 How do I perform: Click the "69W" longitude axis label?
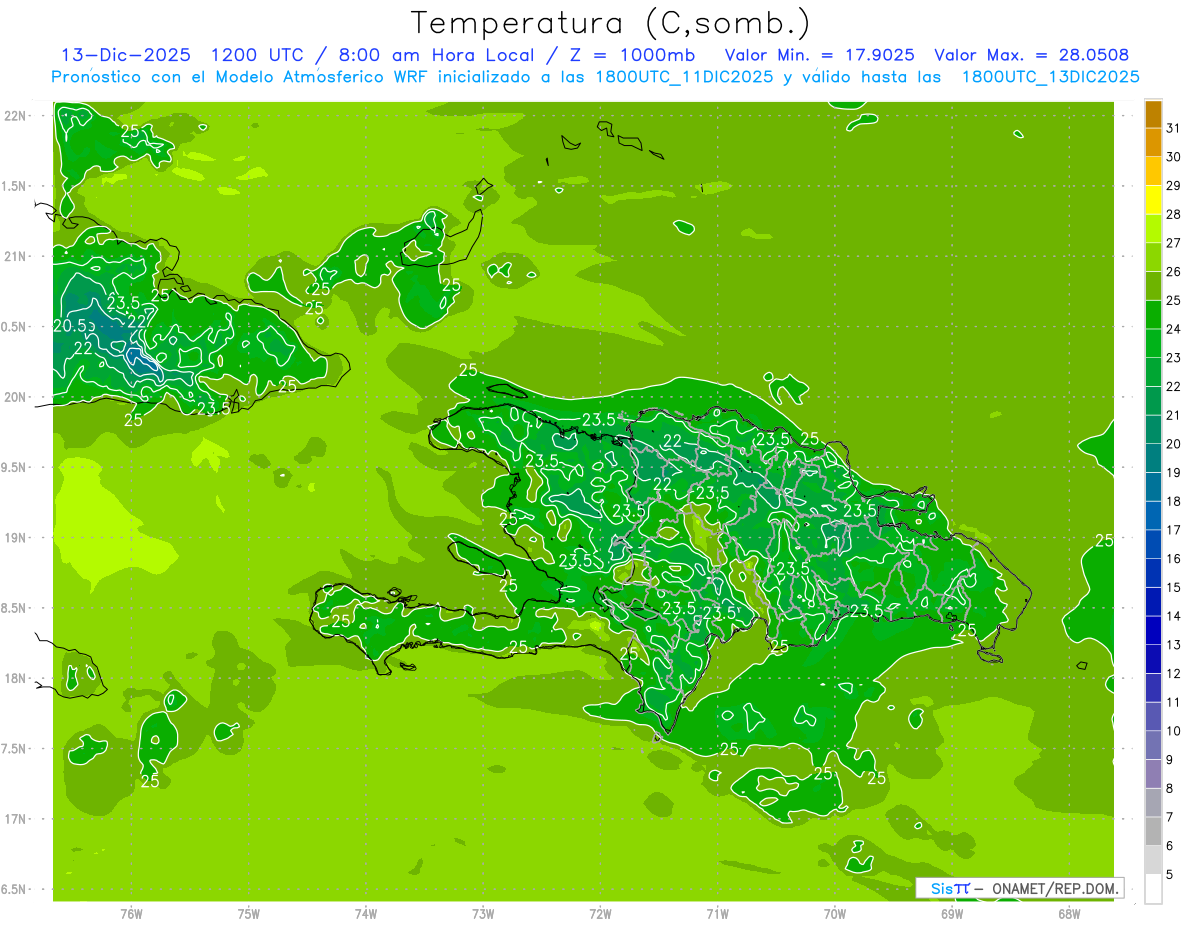pyautogui.click(x=952, y=913)
